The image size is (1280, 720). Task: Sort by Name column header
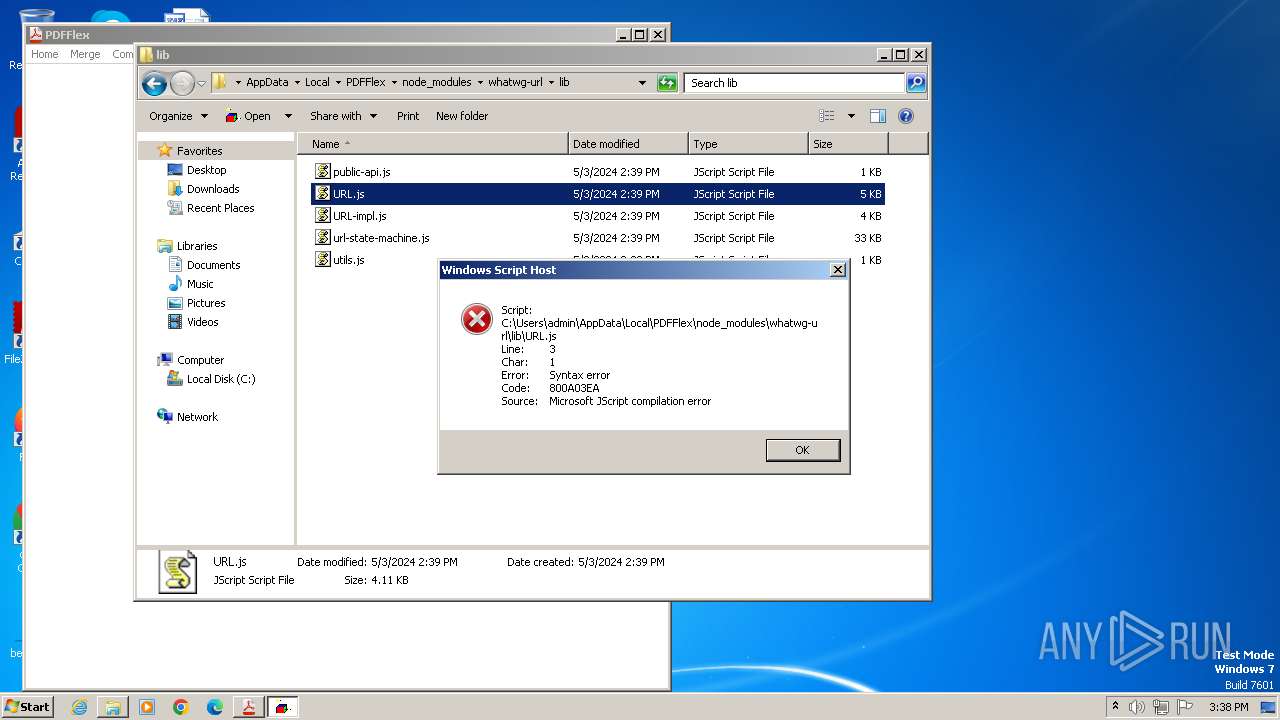pyautogui.click(x=432, y=144)
